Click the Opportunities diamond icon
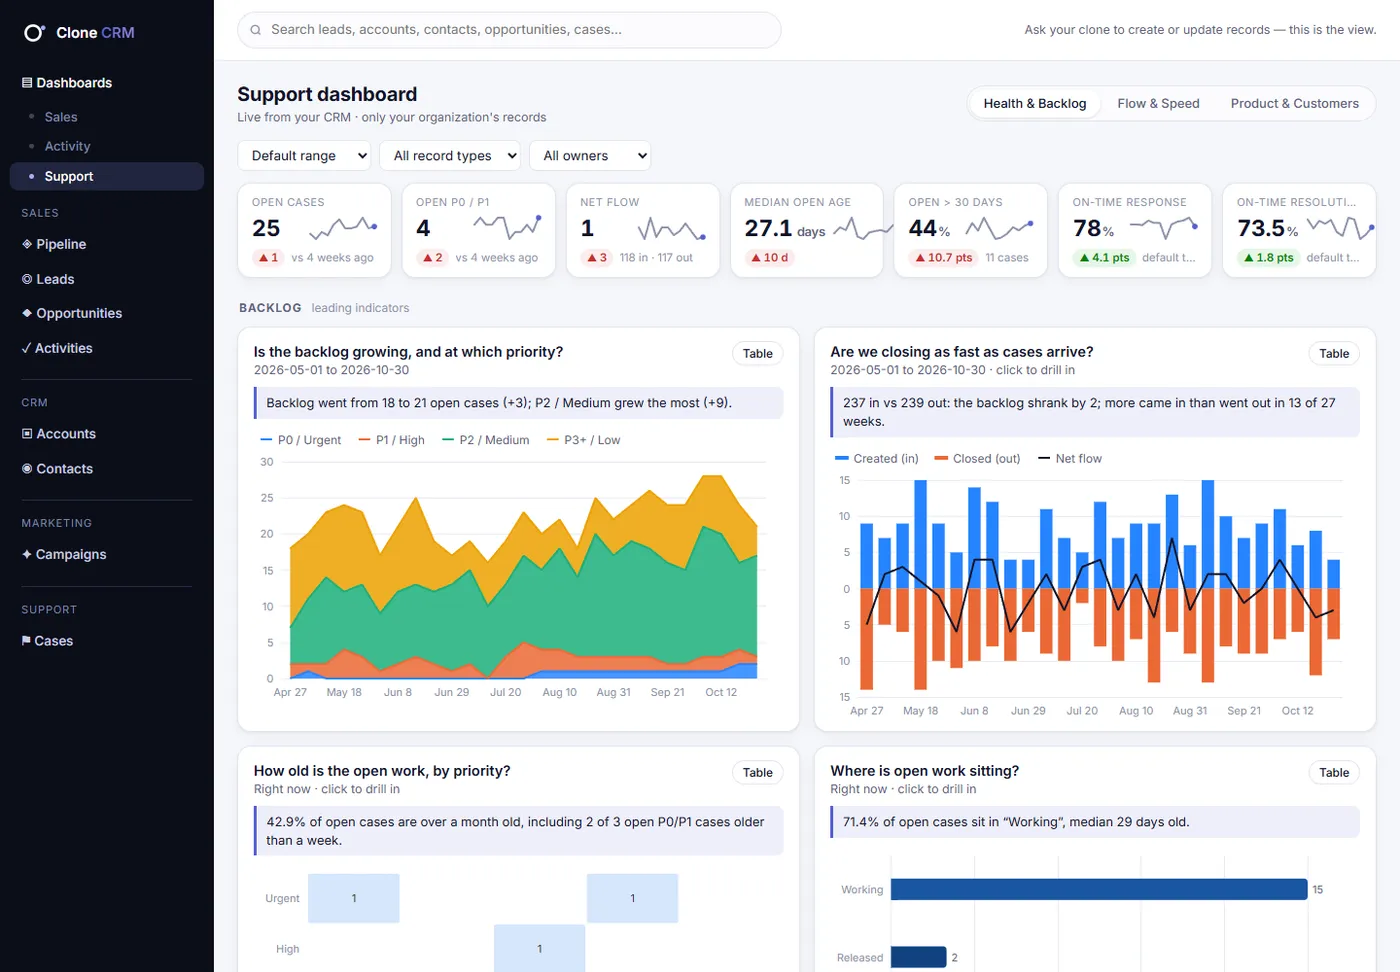Screen dimensions: 1400x972 27,313
